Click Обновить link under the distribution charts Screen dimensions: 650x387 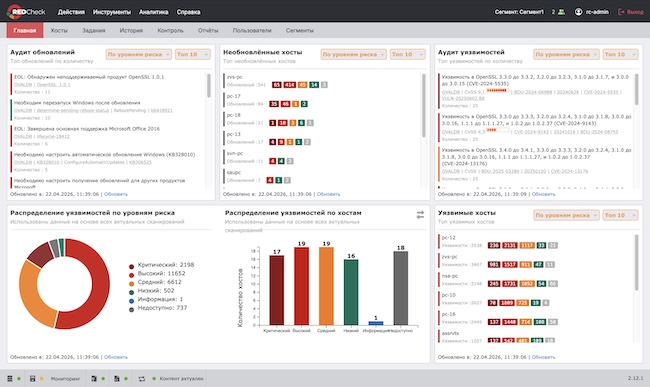pyautogui.click(x=116, y=357)
